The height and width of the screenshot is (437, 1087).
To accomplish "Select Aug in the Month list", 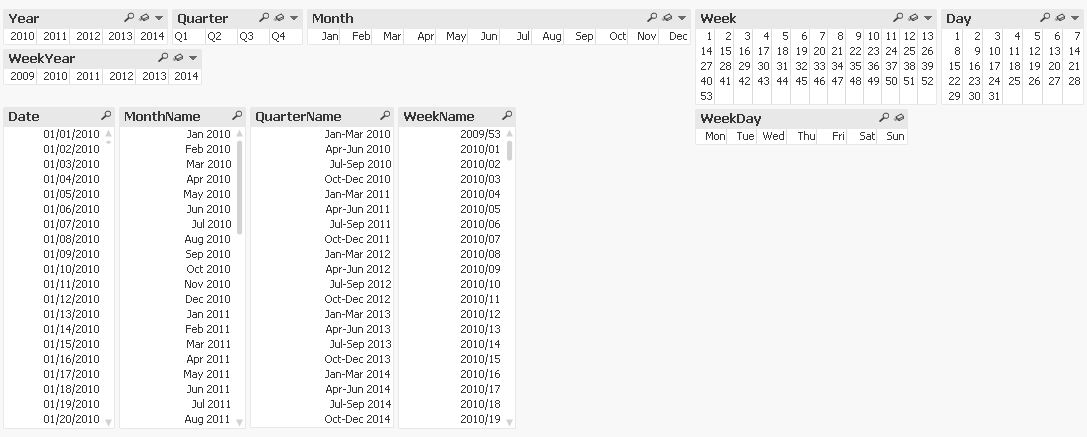I will point(552,36).
